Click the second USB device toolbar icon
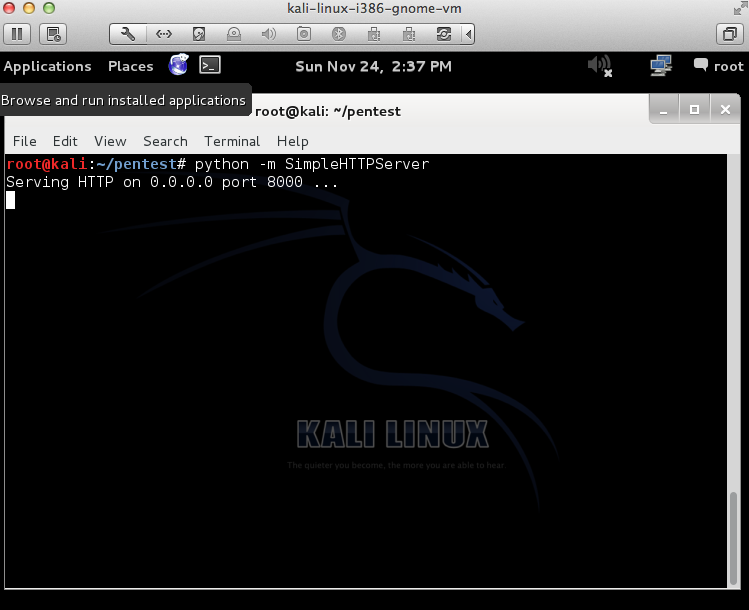Screen dimensions: 749x610 [x=409, y=34]
